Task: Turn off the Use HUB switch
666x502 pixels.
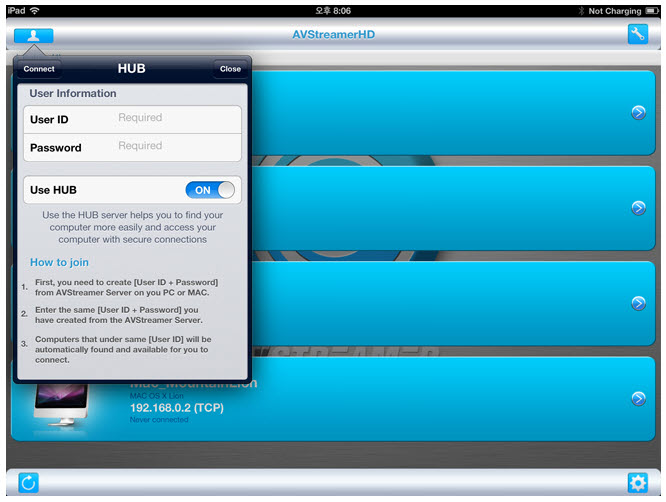Action: [210, 190]
